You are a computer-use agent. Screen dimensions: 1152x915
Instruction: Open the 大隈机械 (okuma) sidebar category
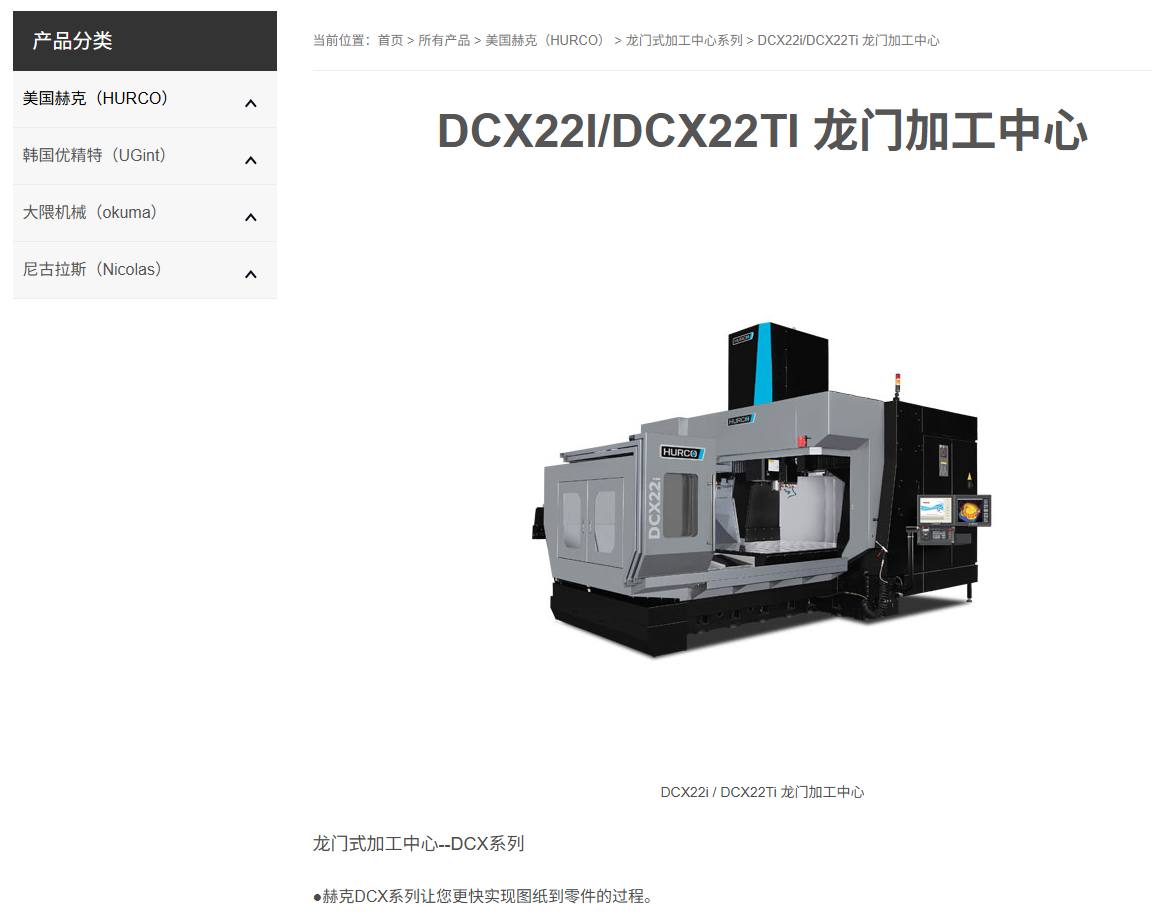point(90,212)
